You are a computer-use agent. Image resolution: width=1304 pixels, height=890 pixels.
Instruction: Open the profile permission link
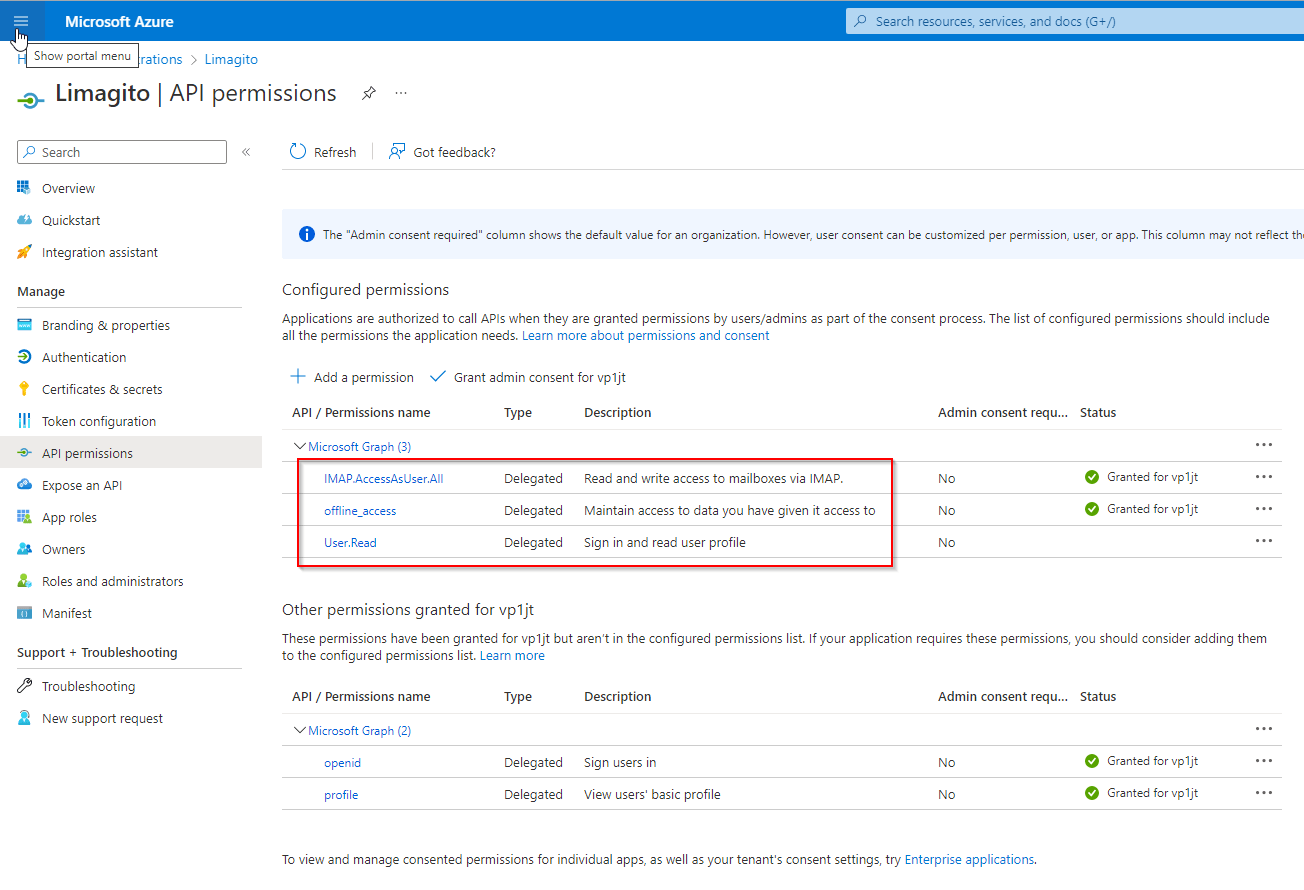[341, 794]
